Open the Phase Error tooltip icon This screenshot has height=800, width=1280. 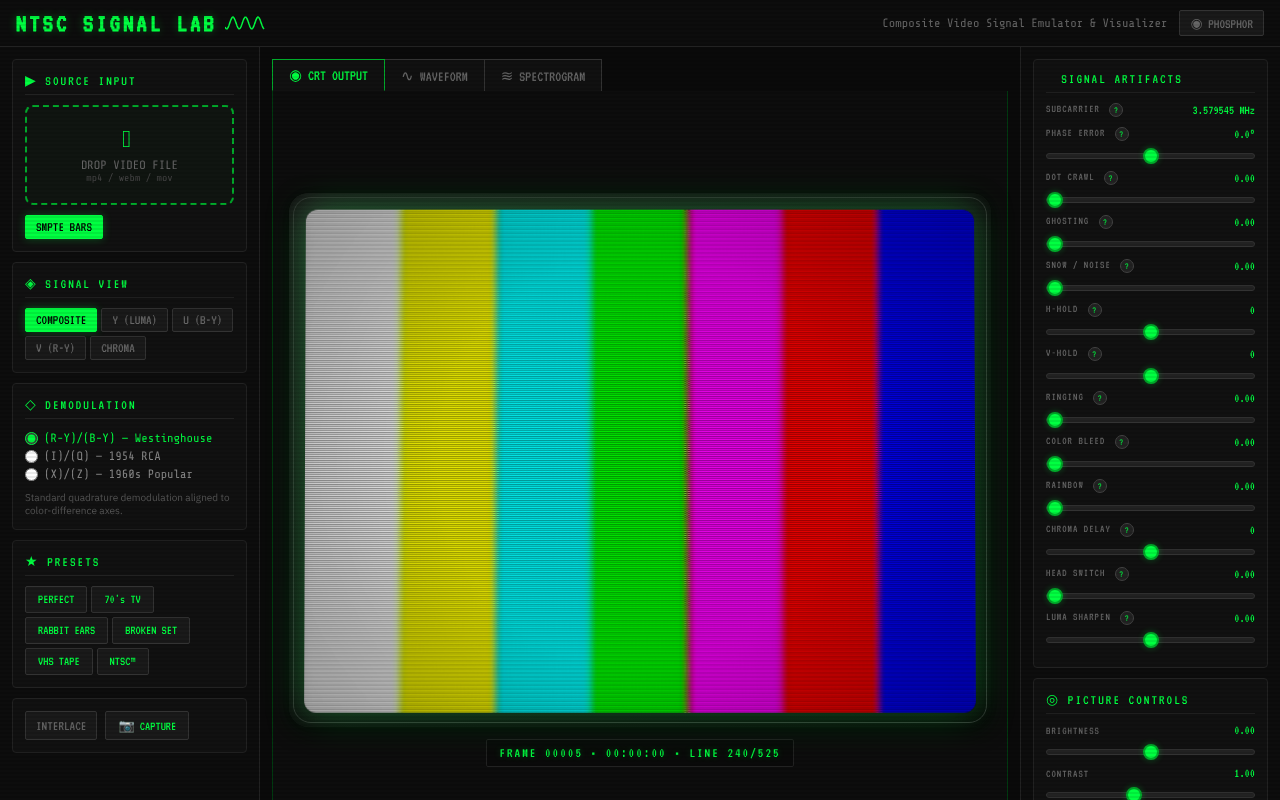1121,133
